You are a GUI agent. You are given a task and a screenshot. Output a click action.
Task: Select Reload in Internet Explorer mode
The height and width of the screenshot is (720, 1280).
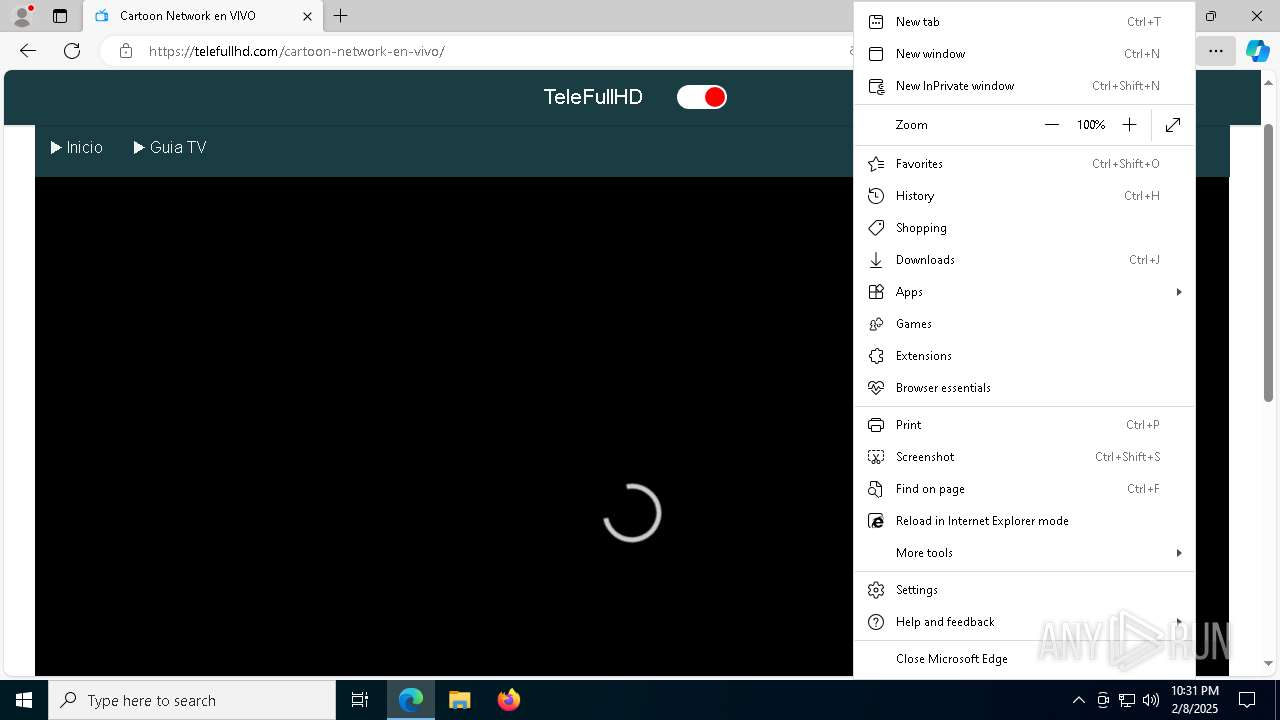(1024, 521)
